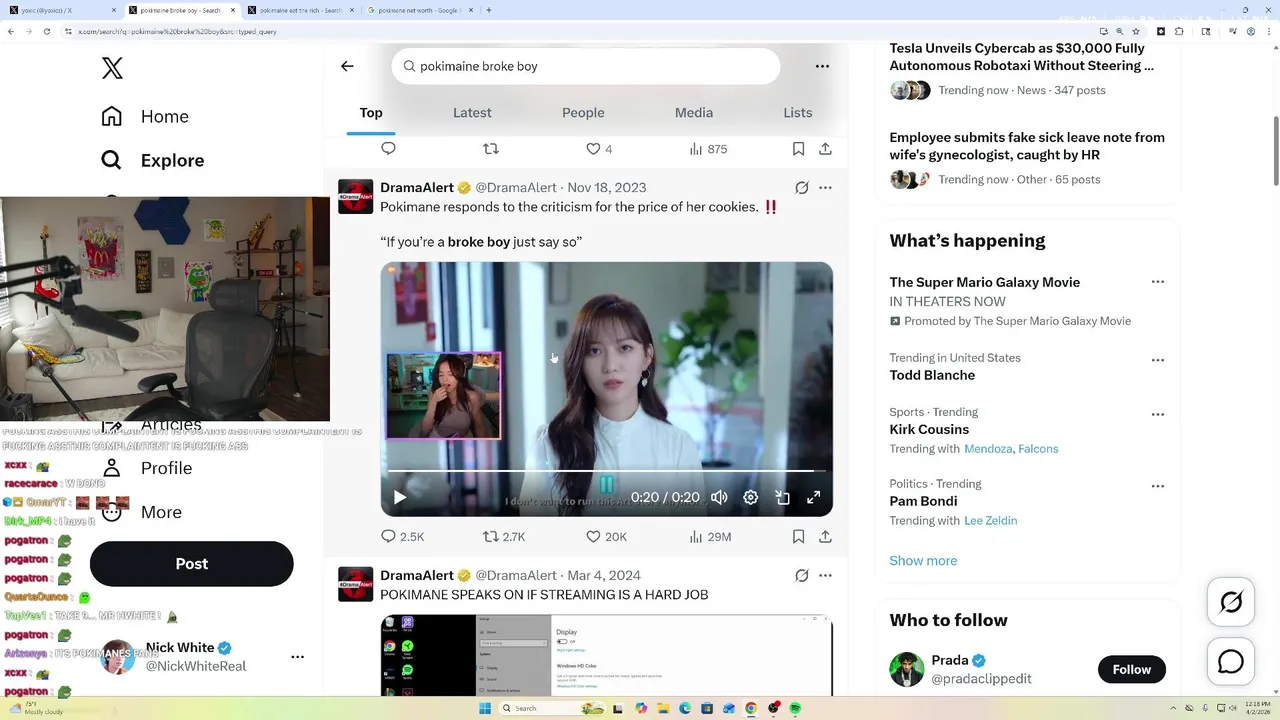
Task: Open the Lee Zeldin trending link
Action: click(991, 521)
